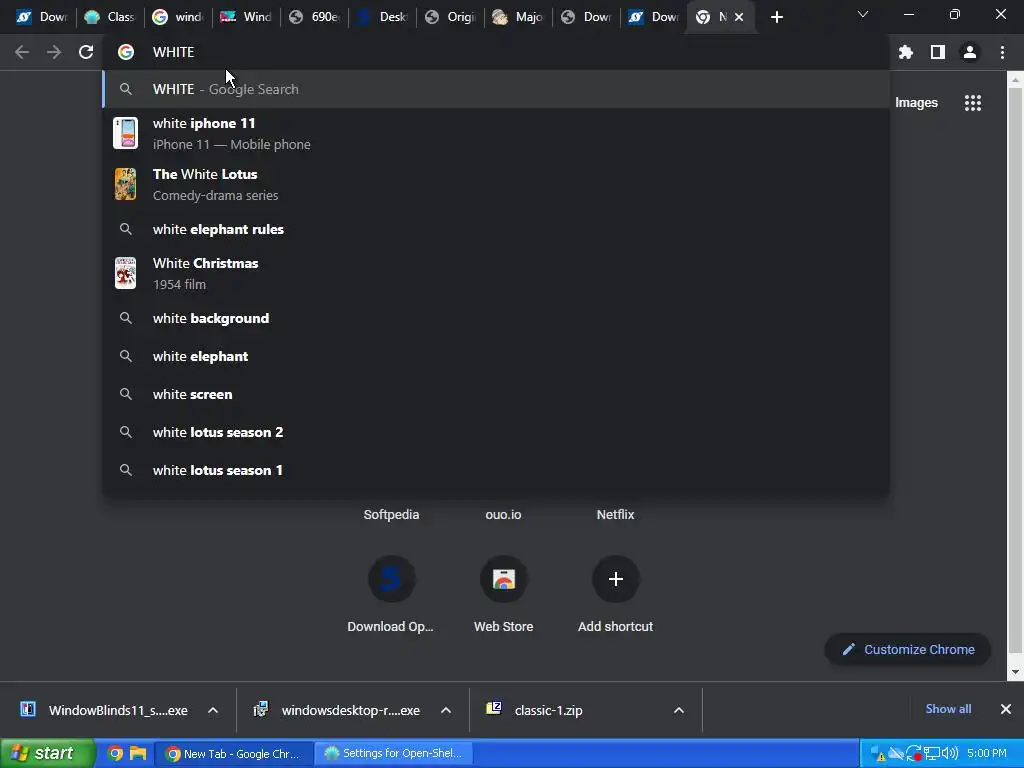
Task: Select the white iphone 11 suggestion
Action: coord(496,133)
